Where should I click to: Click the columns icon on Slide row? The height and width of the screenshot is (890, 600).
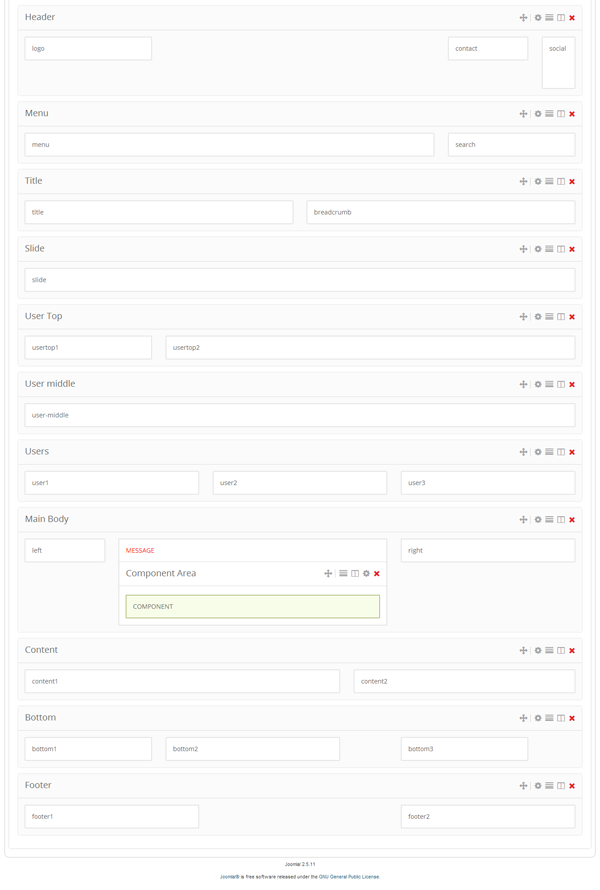(x=561, y=249)
